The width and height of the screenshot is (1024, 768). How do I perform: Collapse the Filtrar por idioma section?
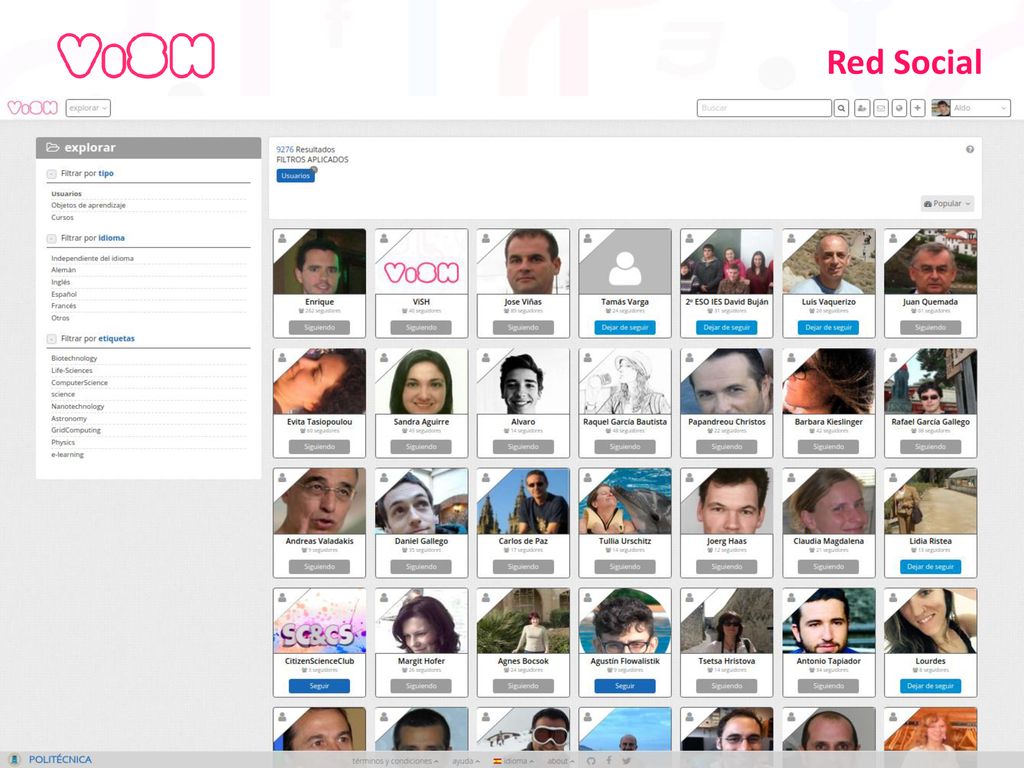[51, 238]
